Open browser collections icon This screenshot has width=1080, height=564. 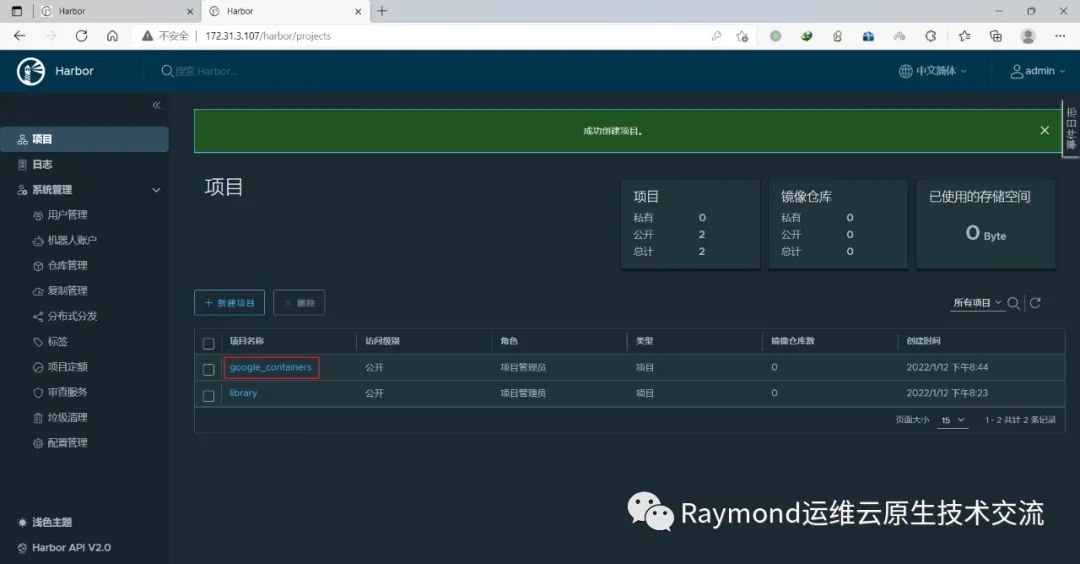click(995, 36)
